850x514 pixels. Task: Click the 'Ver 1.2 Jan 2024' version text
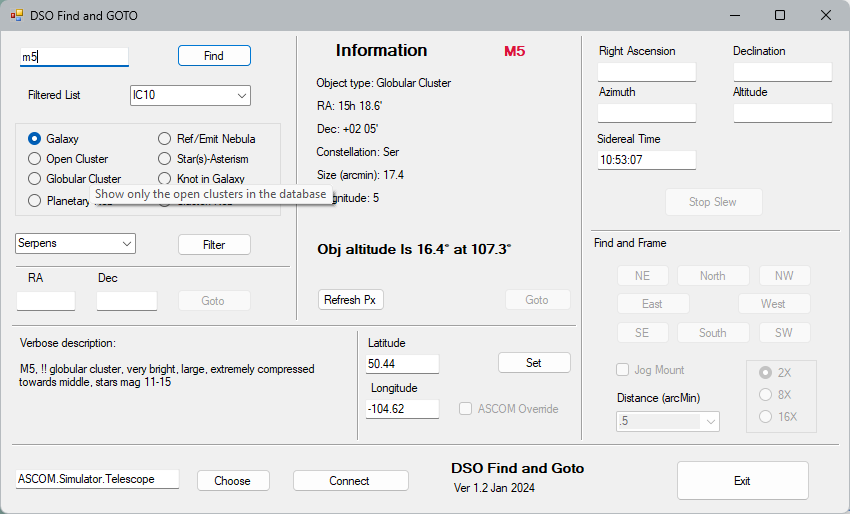(x=494, y=488)
